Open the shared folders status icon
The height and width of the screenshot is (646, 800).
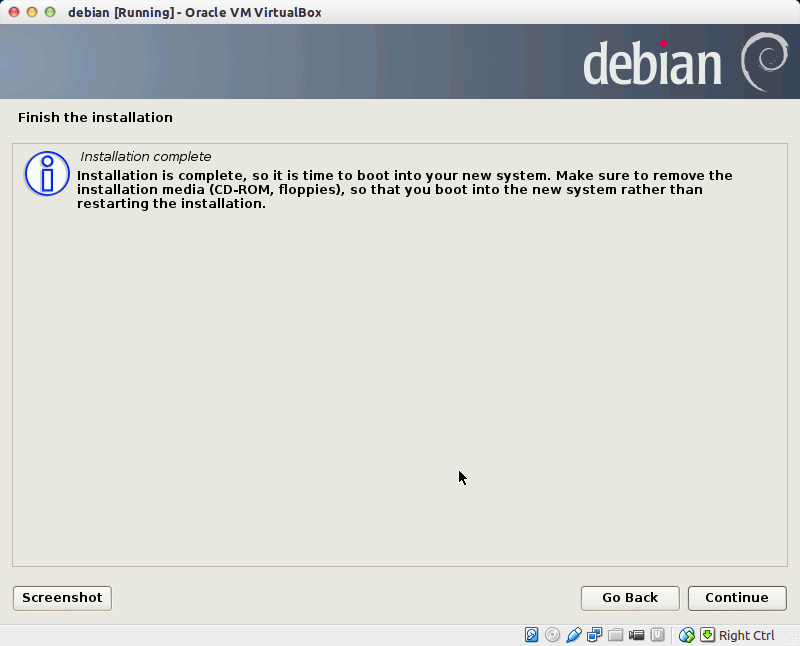coord(615,635)
